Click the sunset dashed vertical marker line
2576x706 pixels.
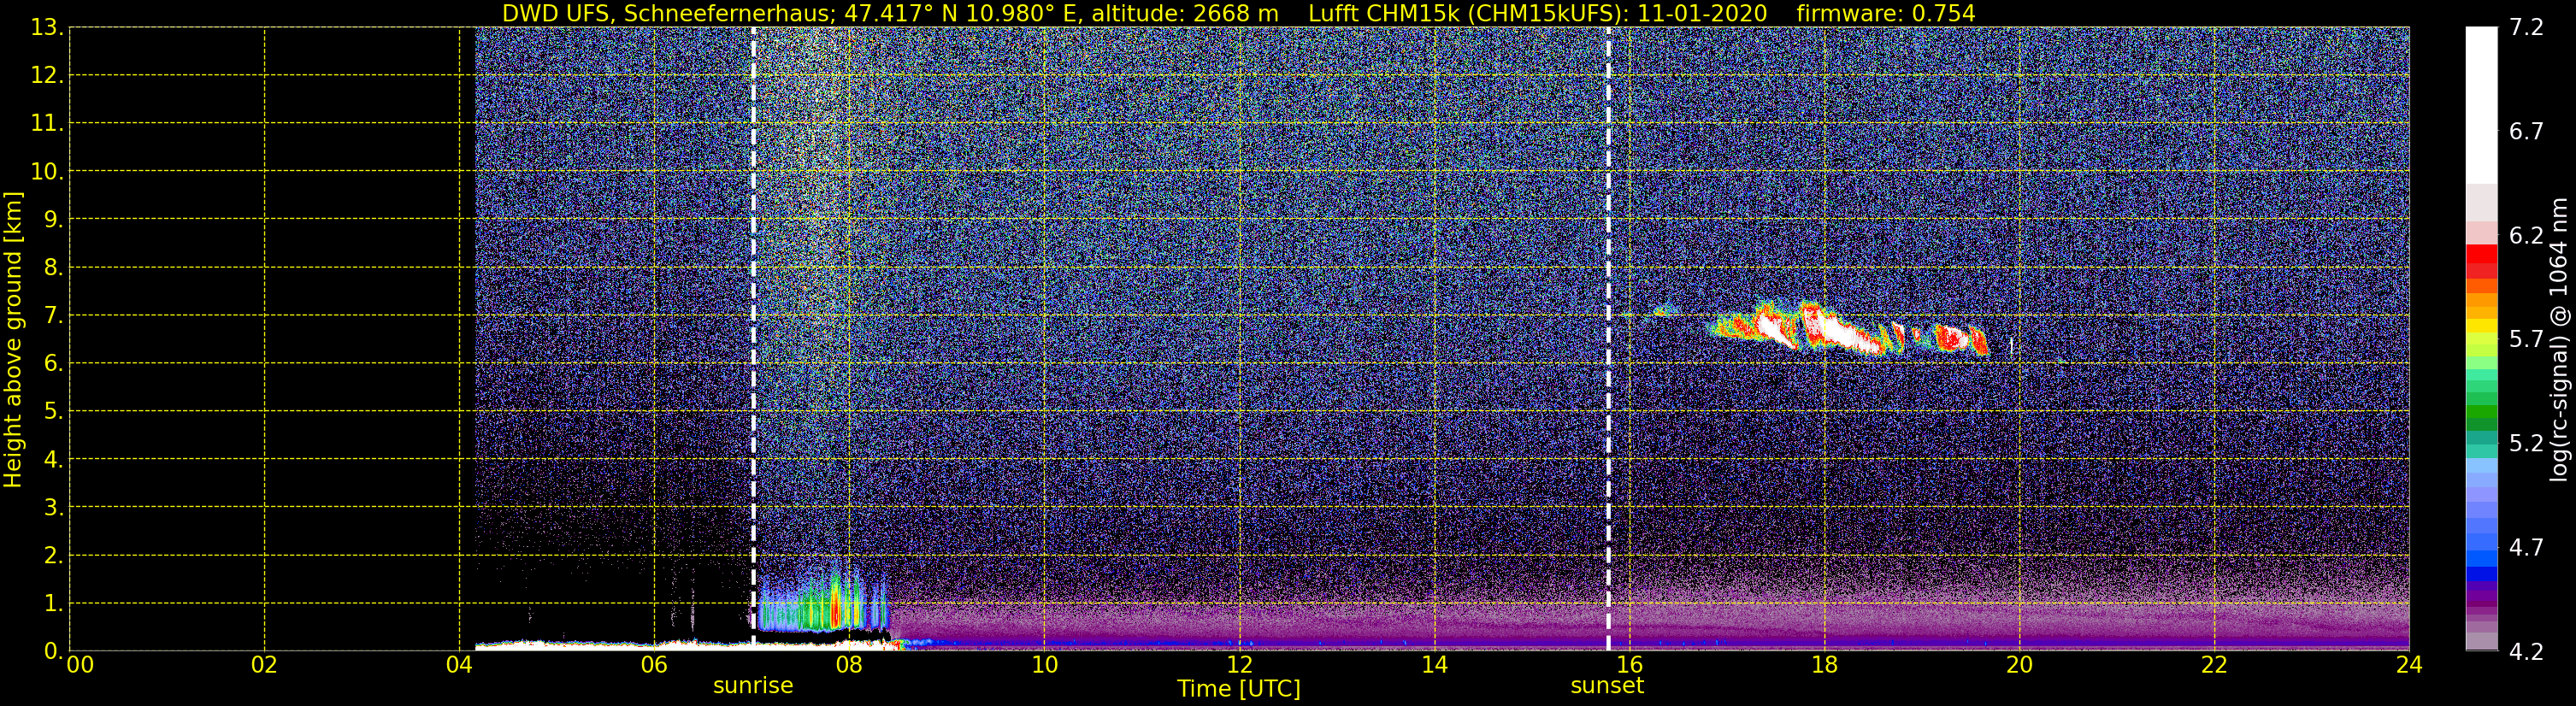point(1608,338)
